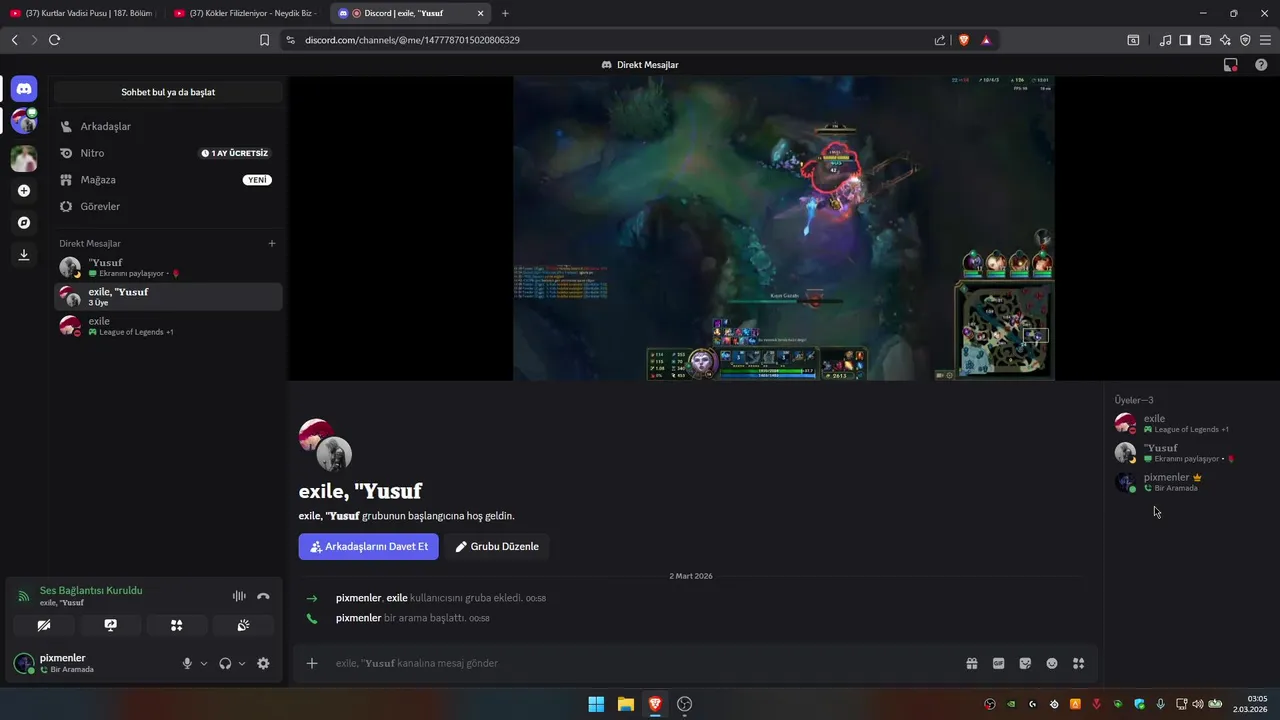The width and height of the screenshot is (1280, 720).
Task: Click the Brave Rewards triangle icon
Action: [x=986, y=40]
